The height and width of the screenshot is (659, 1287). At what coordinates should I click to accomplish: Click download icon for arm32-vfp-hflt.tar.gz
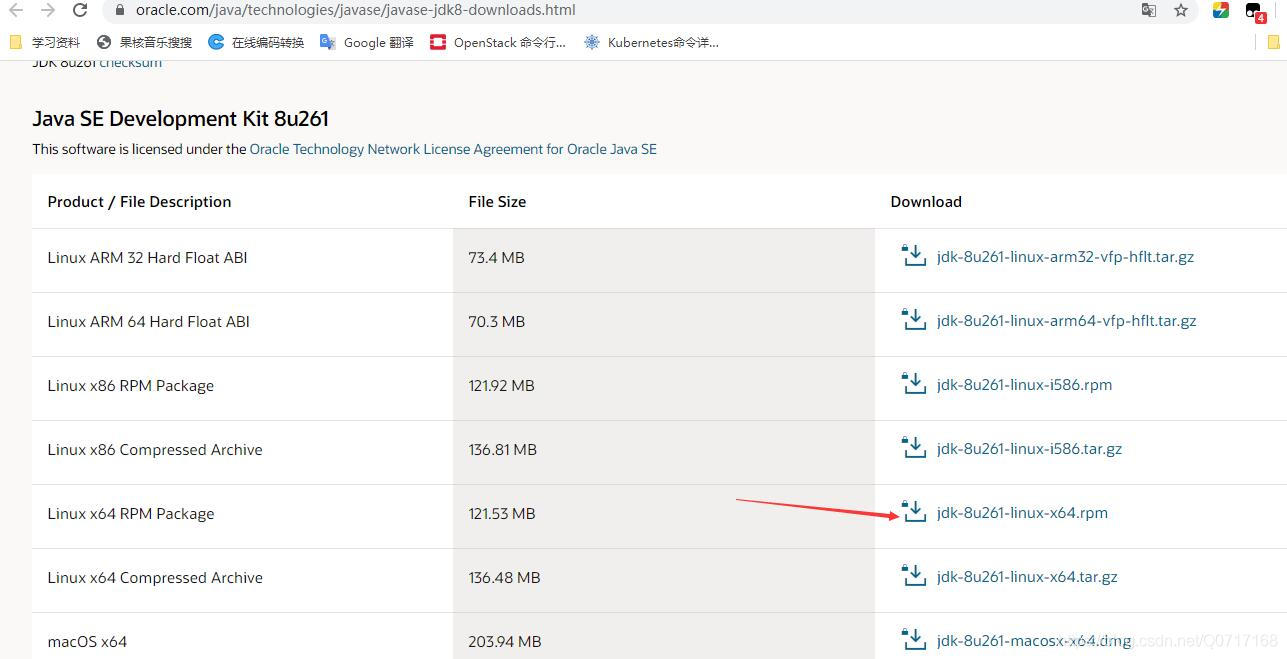tap(914, 256)
